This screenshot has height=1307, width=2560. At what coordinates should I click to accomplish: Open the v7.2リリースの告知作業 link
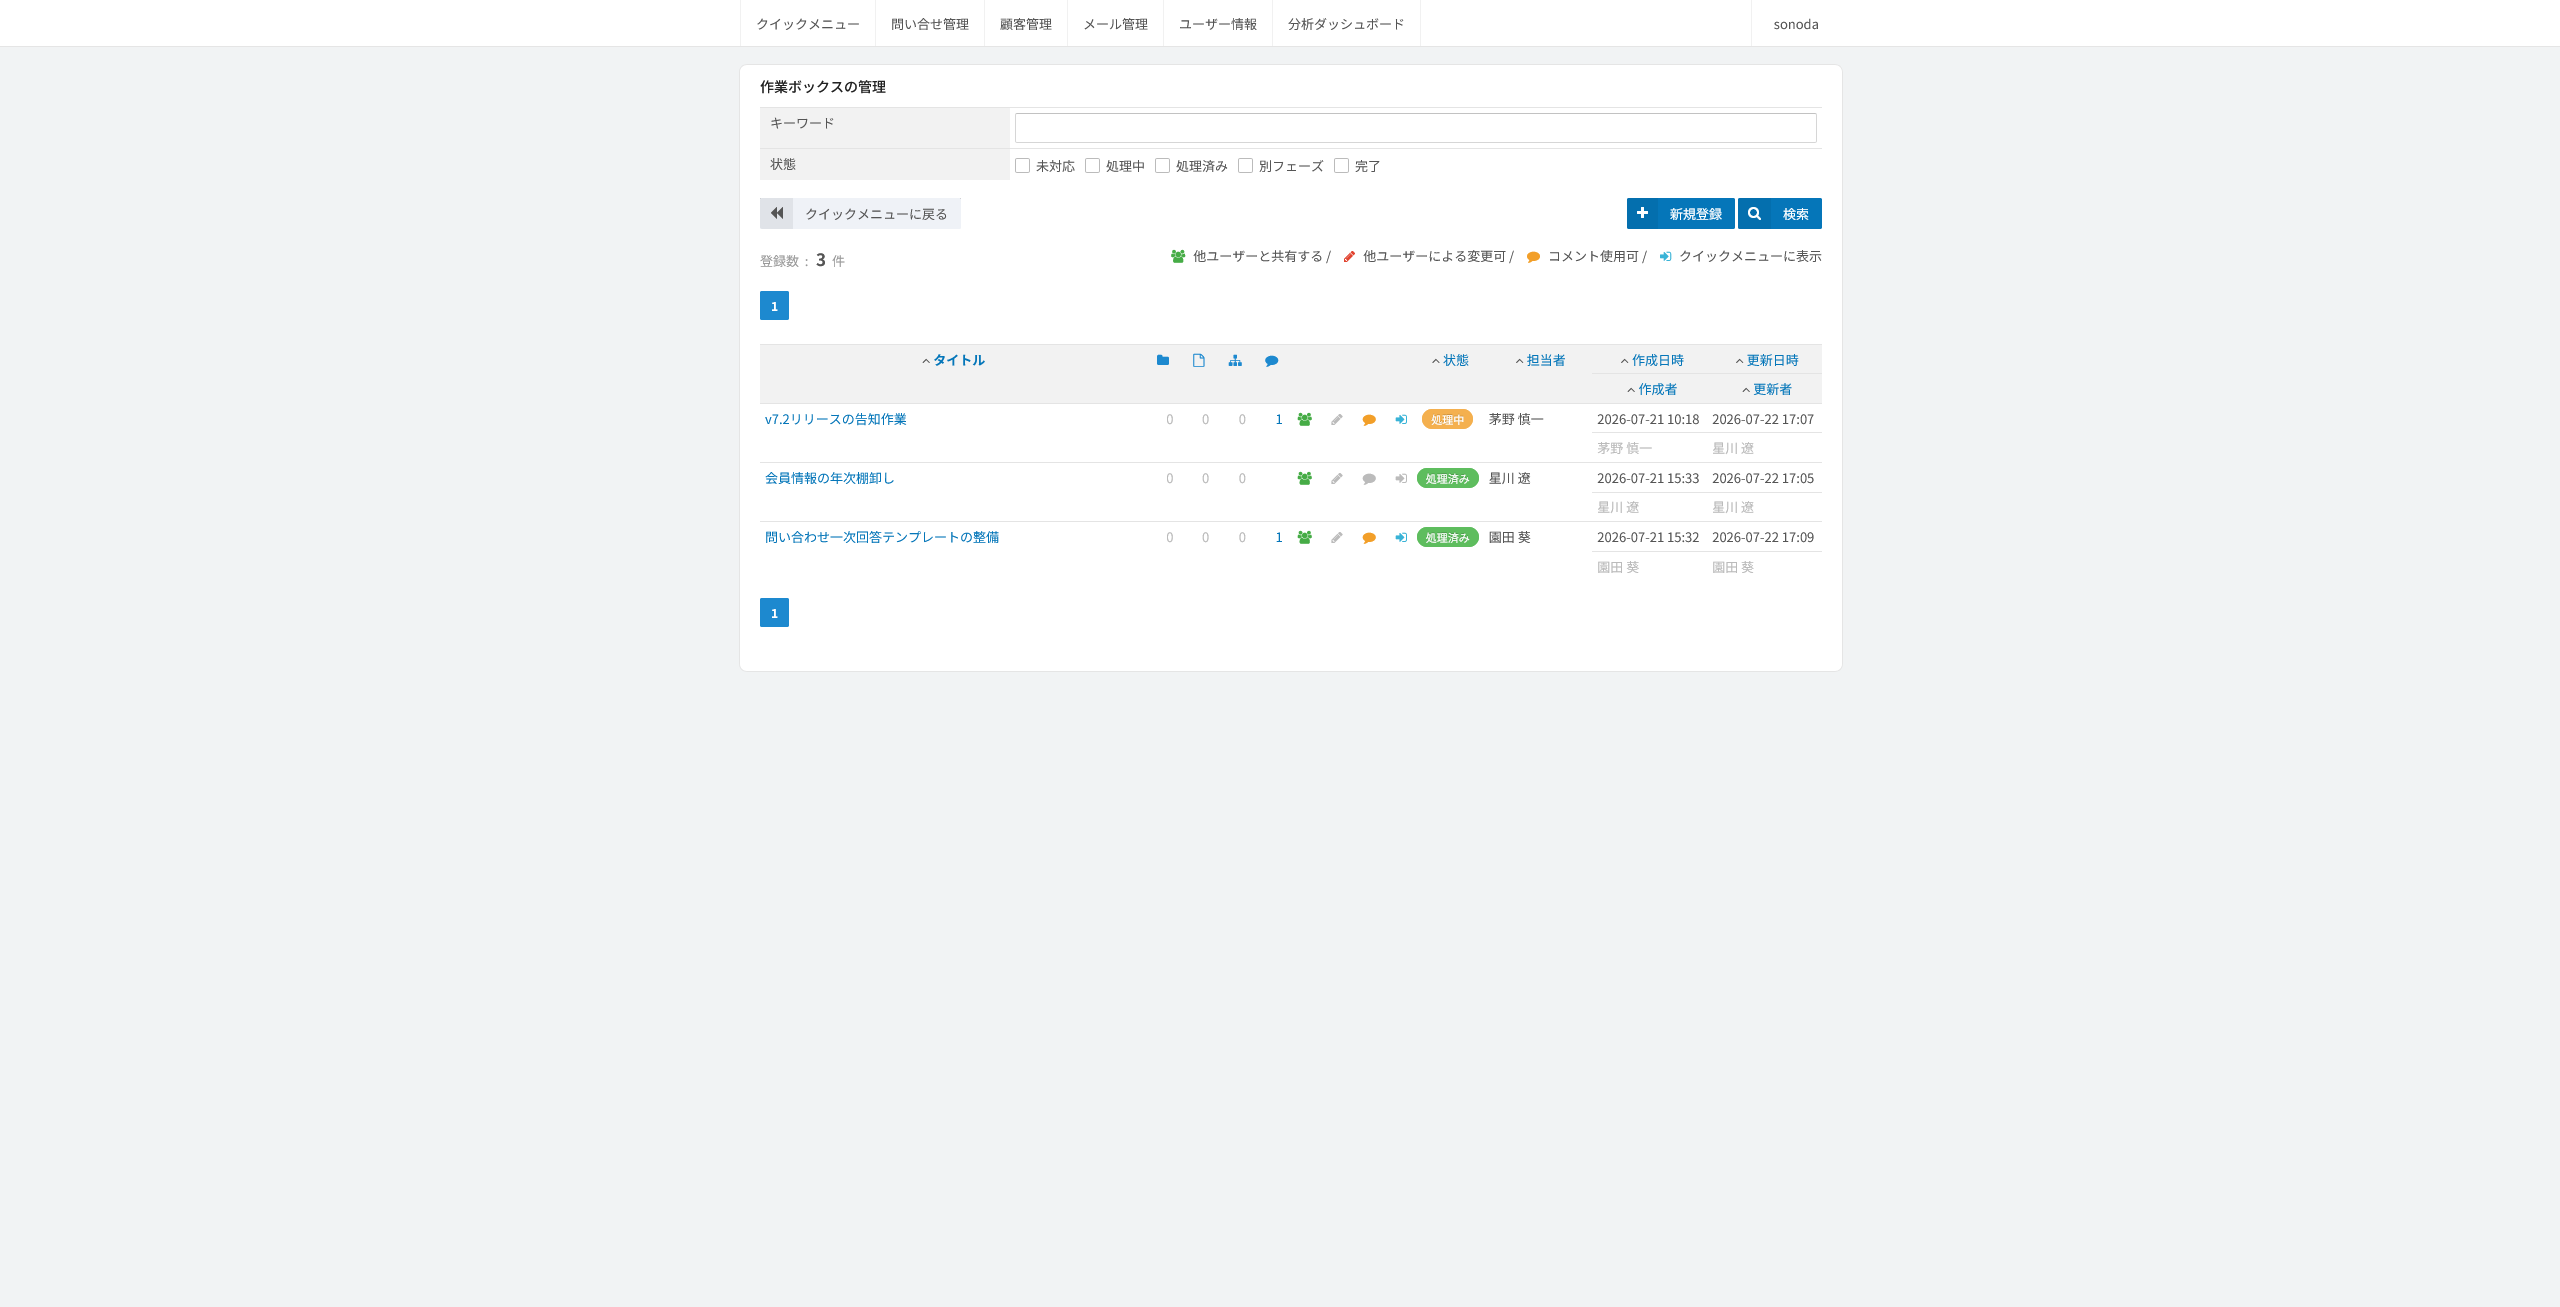click(x=836, y=420)
